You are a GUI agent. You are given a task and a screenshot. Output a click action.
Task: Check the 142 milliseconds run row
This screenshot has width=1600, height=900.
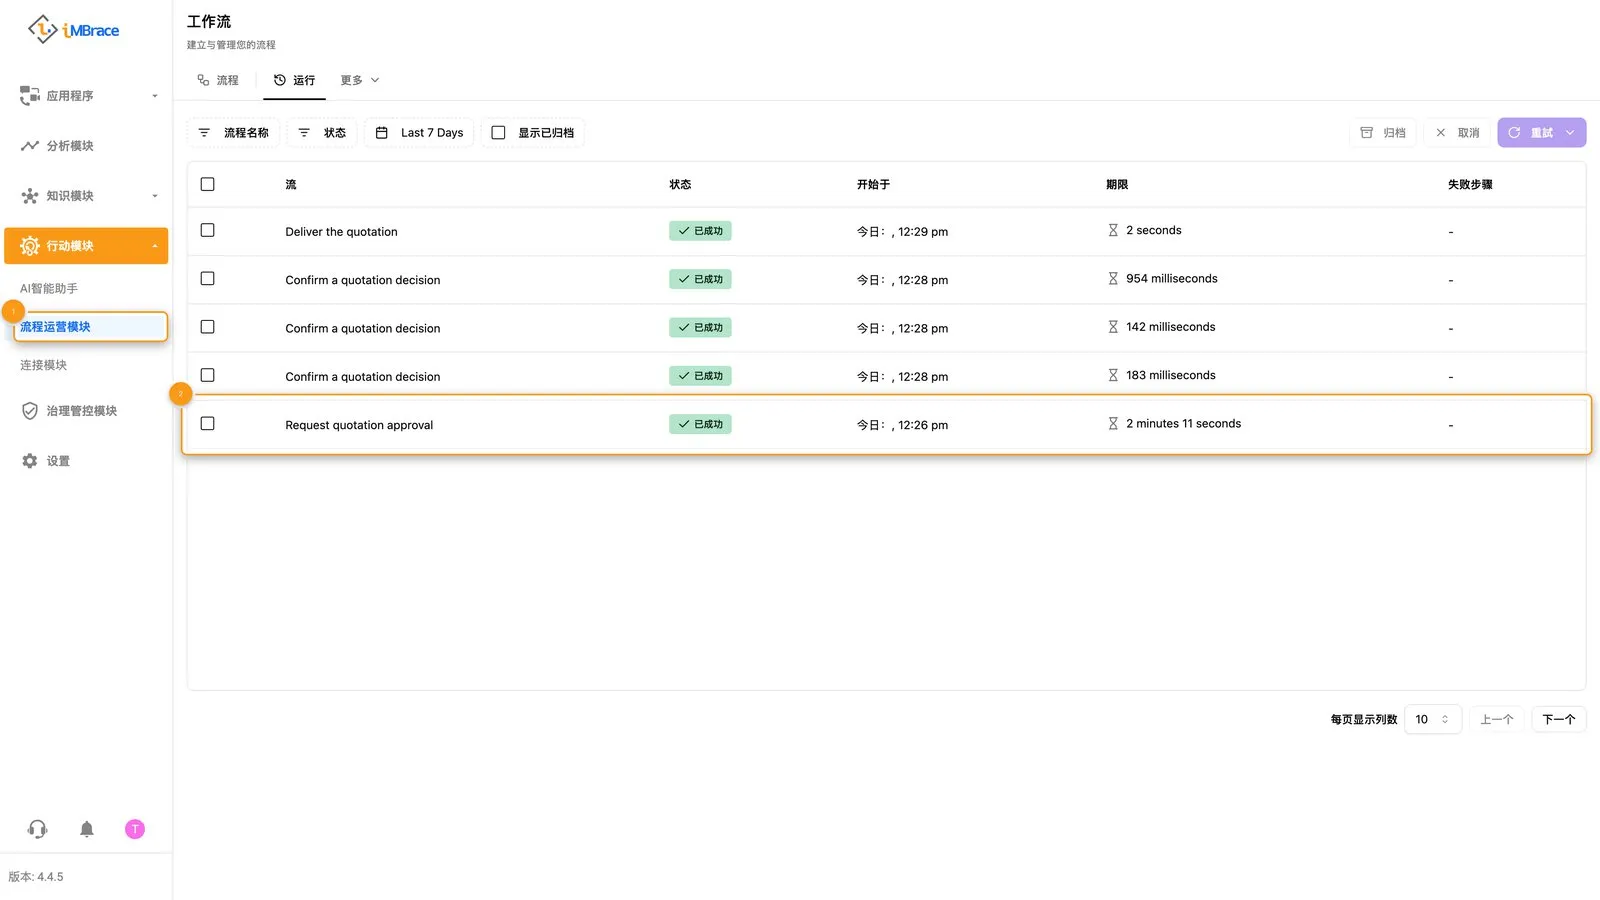[208, 327]
